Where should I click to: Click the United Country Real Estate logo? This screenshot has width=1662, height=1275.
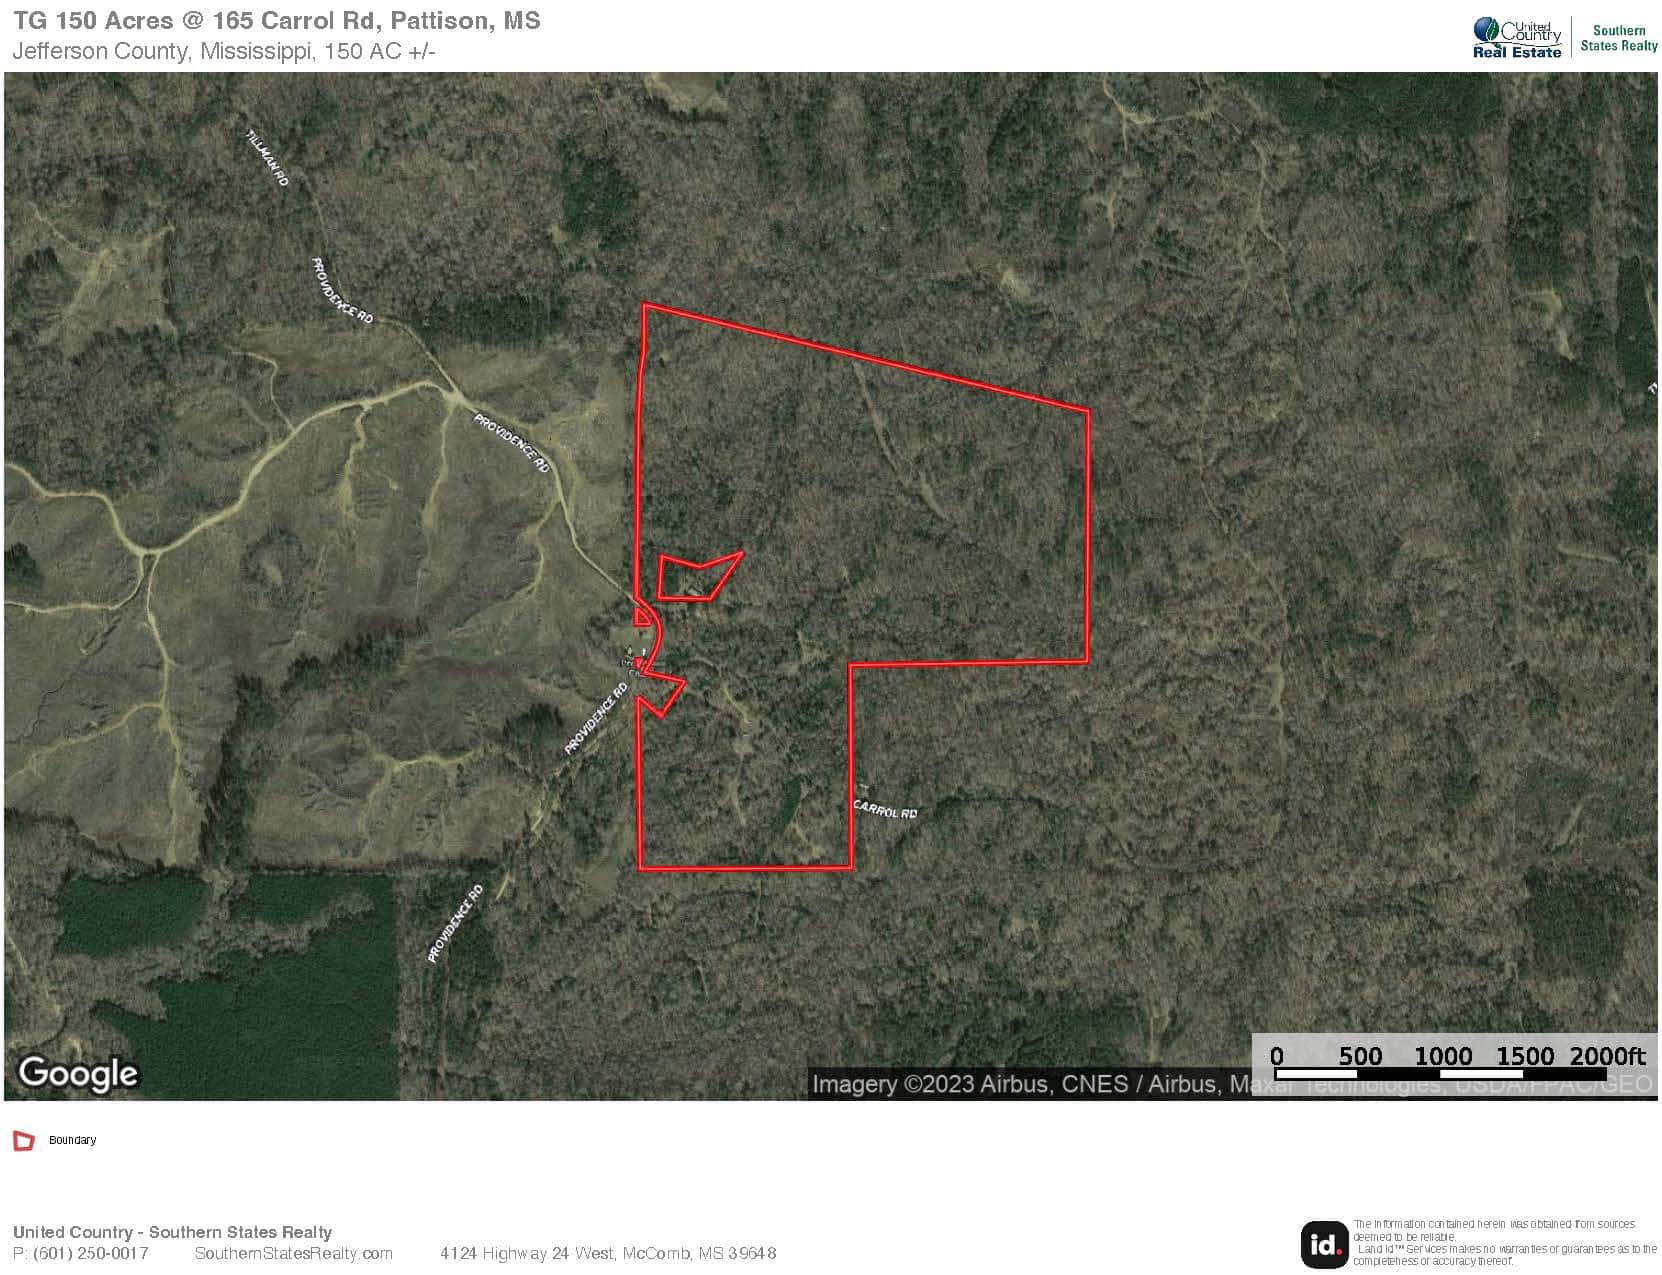click(x=1516, y=38)
